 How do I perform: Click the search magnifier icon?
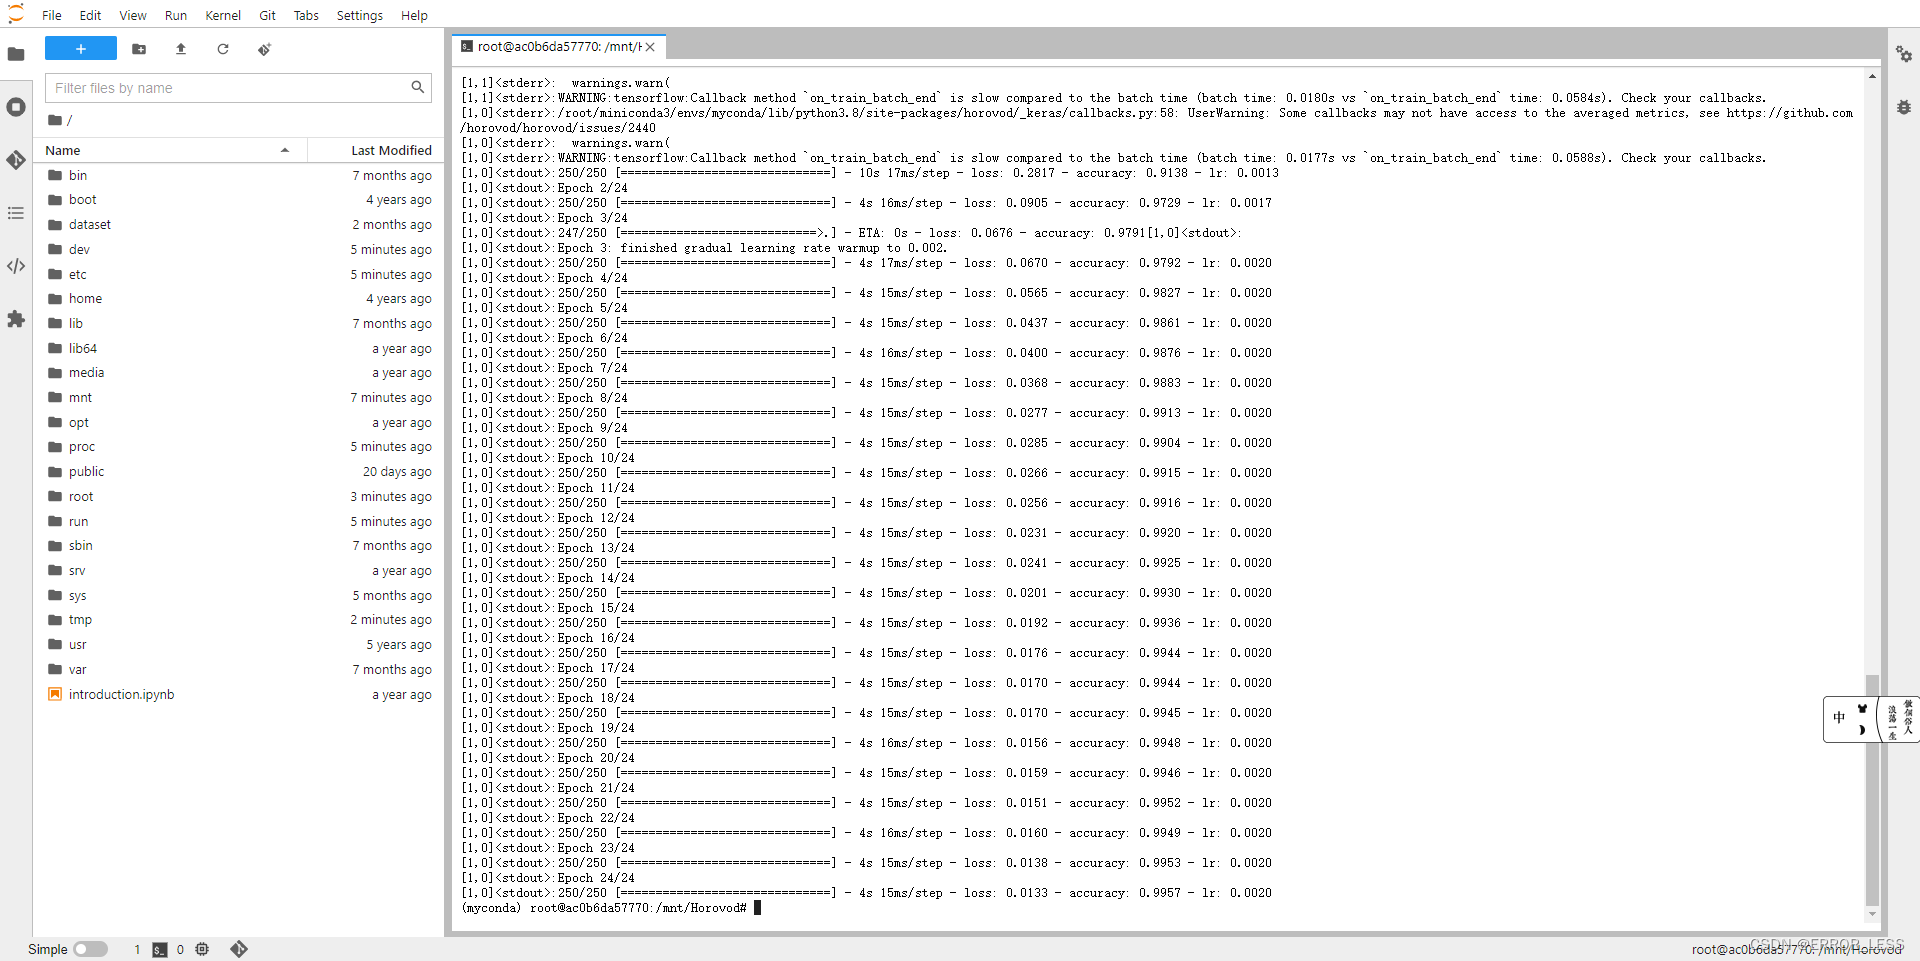[418, 88]
